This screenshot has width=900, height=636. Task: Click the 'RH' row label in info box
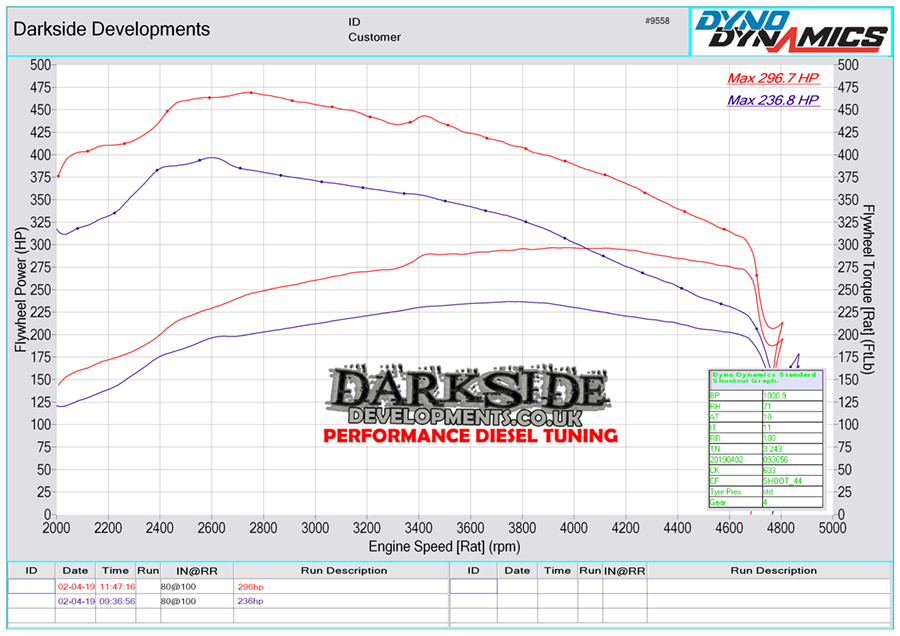[x=715, y=406]
